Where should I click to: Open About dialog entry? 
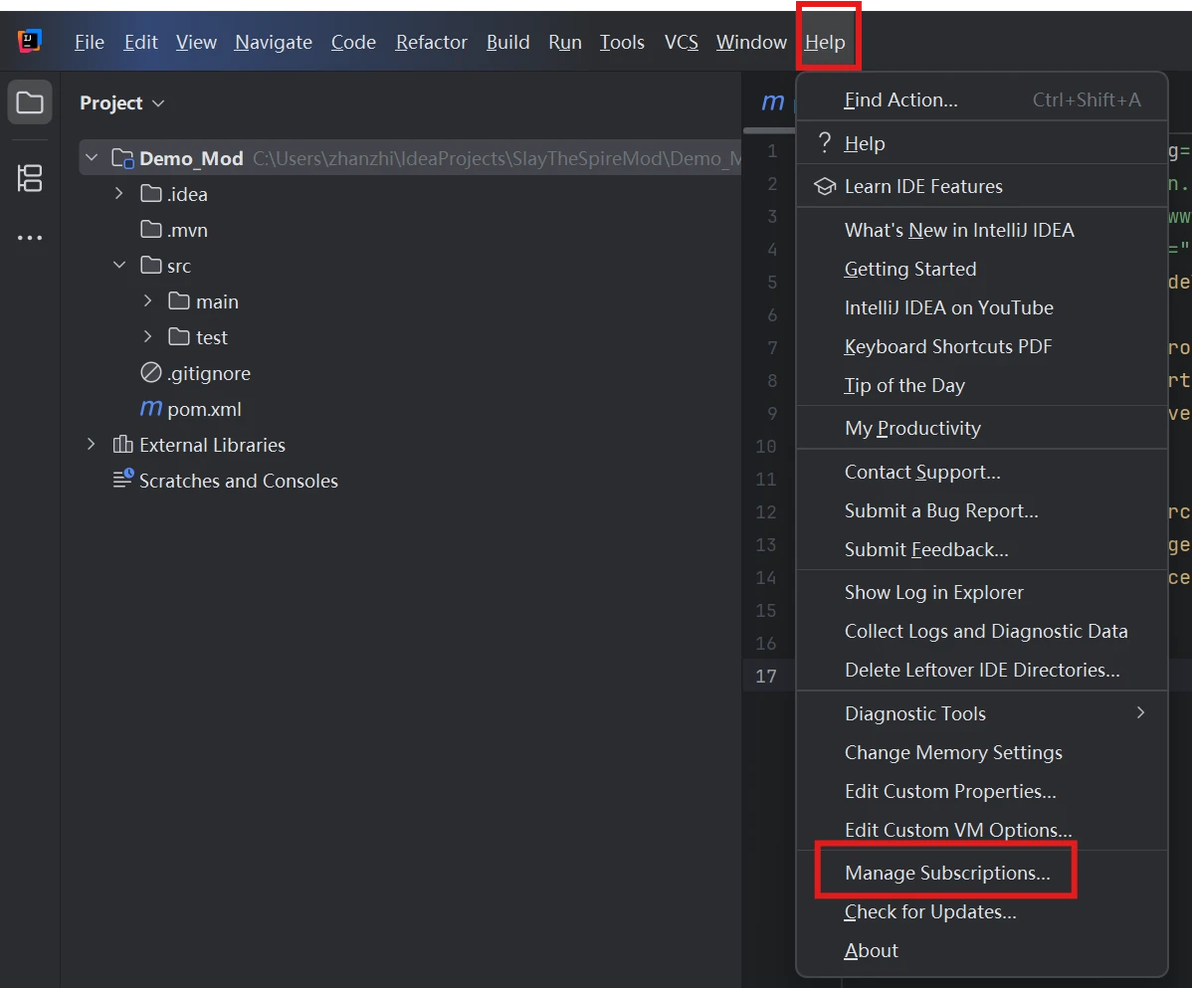pos(982,950)
